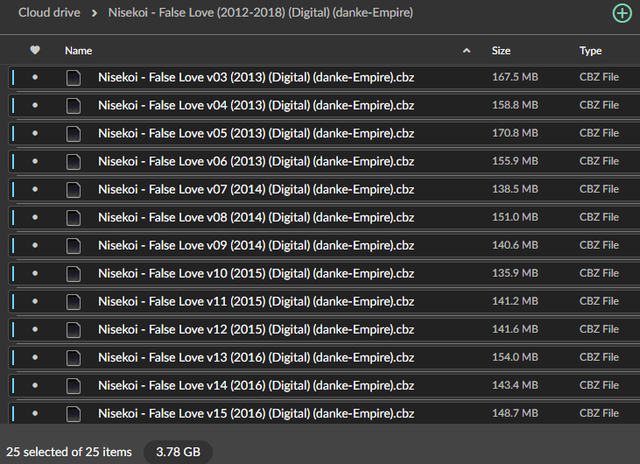Sort by the Name column header

tap(78, 51)
